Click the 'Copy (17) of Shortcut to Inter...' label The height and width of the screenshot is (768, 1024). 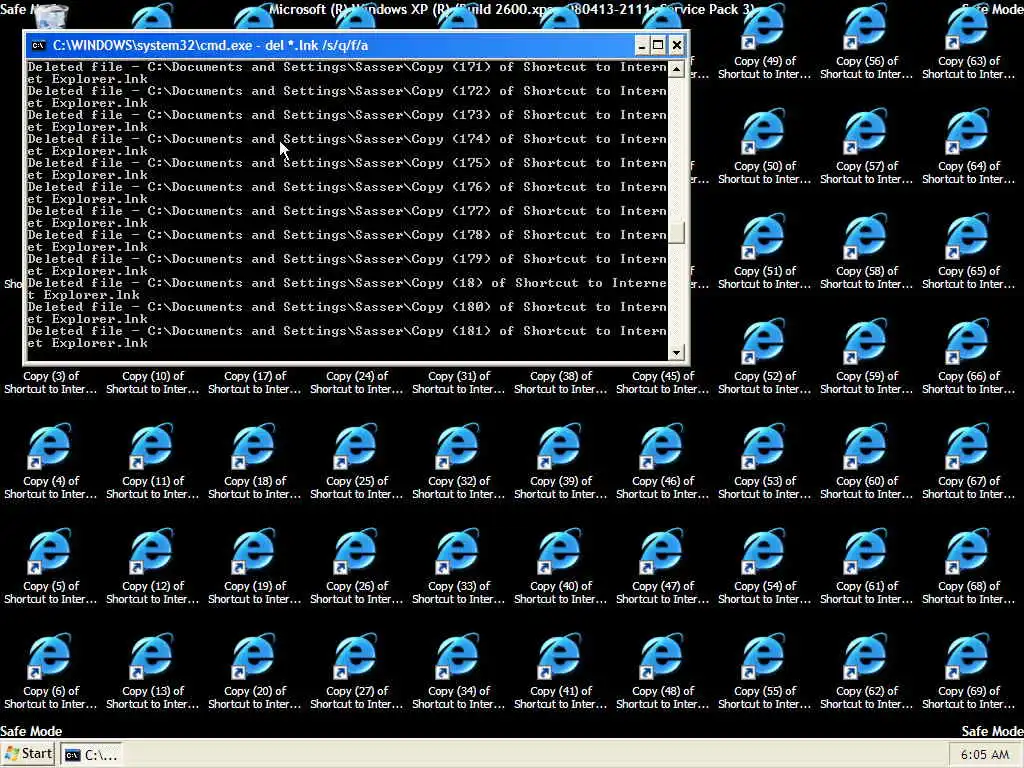click(x=254, y=383)
